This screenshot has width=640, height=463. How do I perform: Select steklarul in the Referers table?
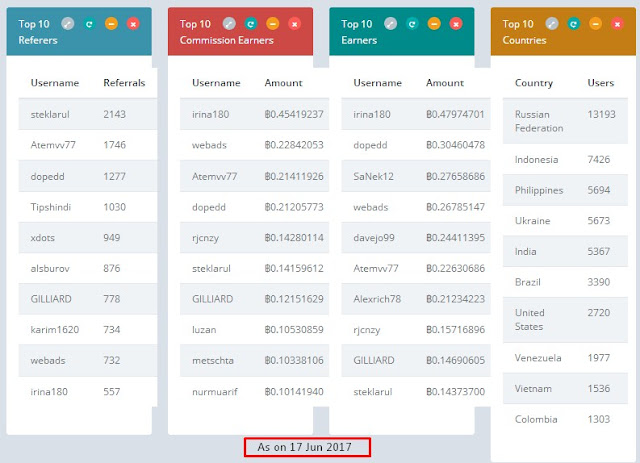(x=50, y=114)
